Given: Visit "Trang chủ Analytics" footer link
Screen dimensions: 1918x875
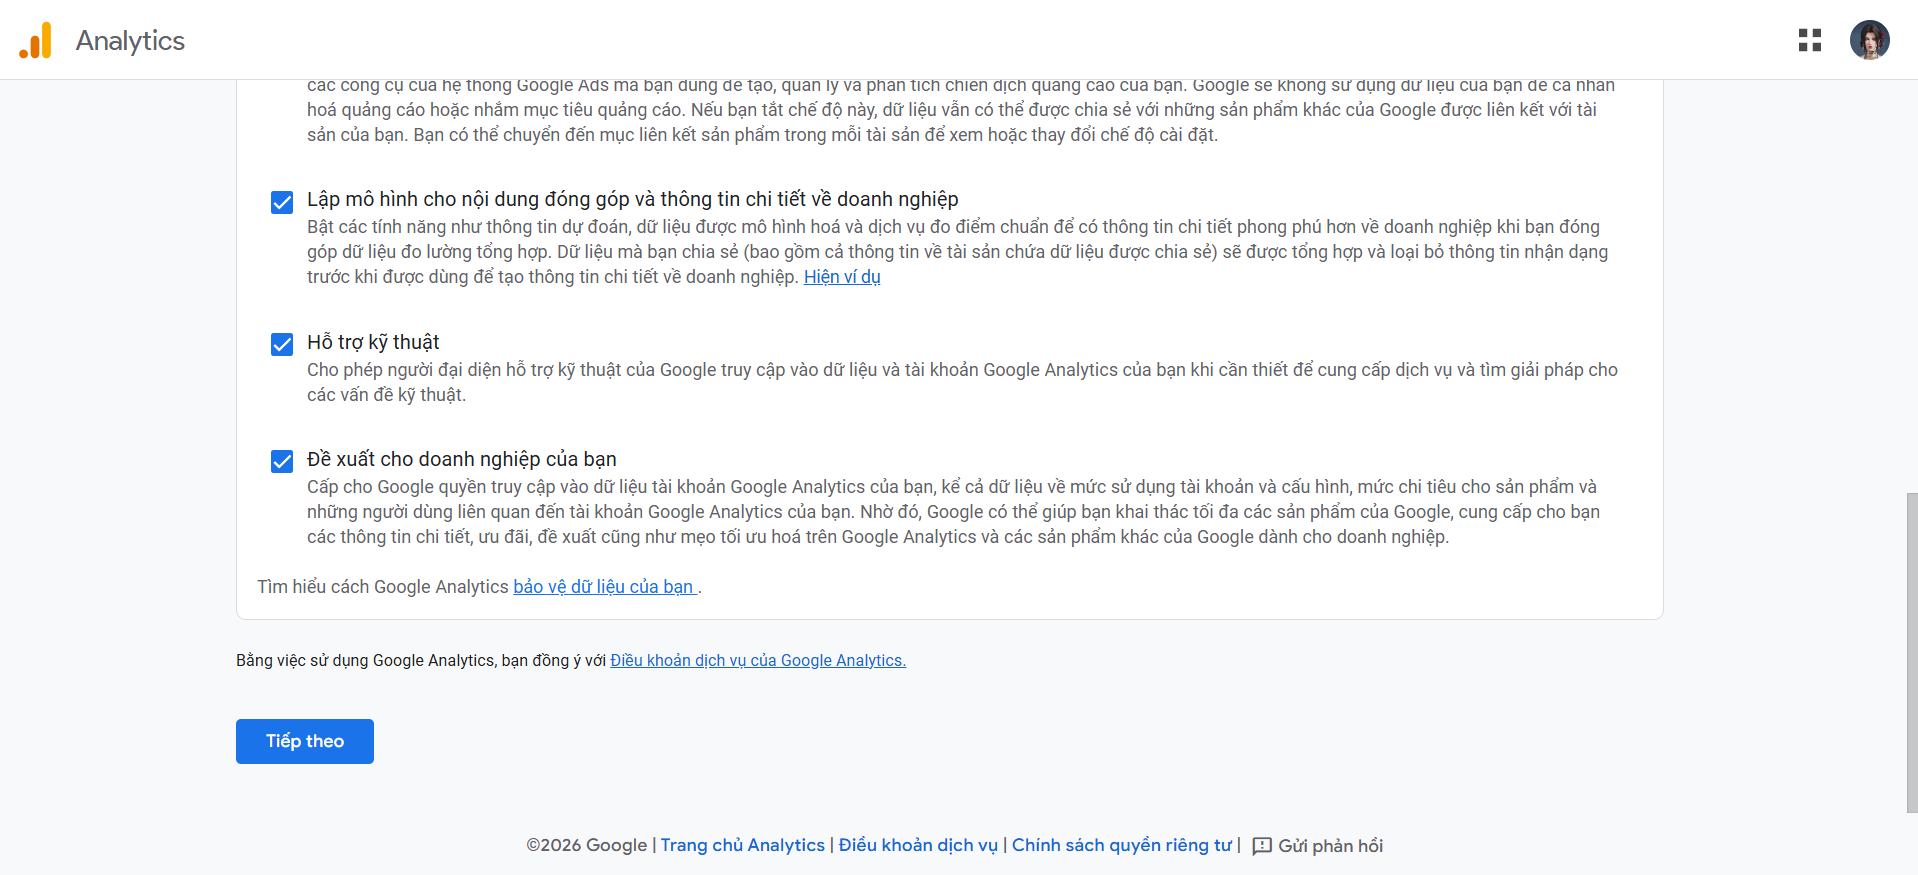Looking at the screenshot, I should pos(742,846).
